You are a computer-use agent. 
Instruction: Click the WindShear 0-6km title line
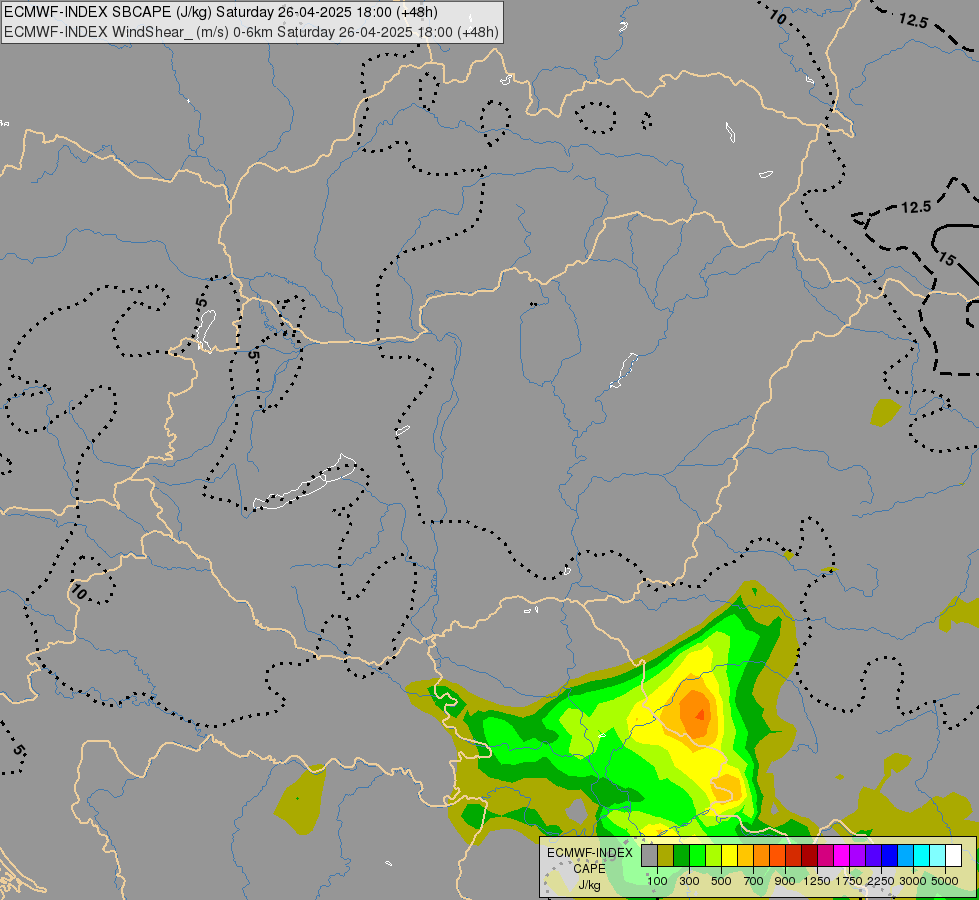coord(252,32)
